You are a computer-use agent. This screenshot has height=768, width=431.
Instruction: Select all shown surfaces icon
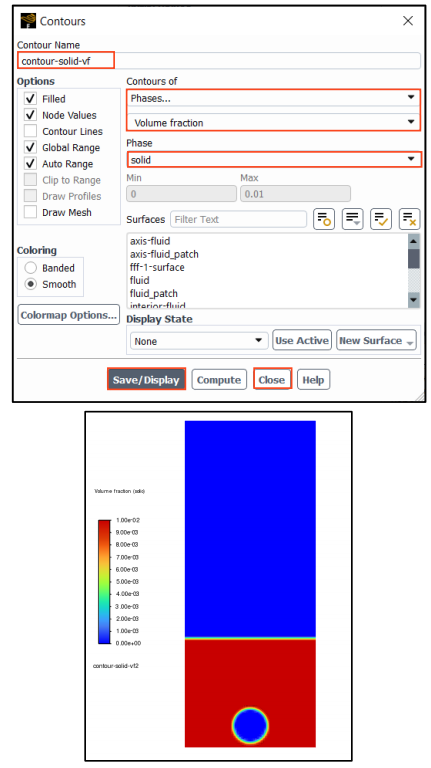point(381,219)
